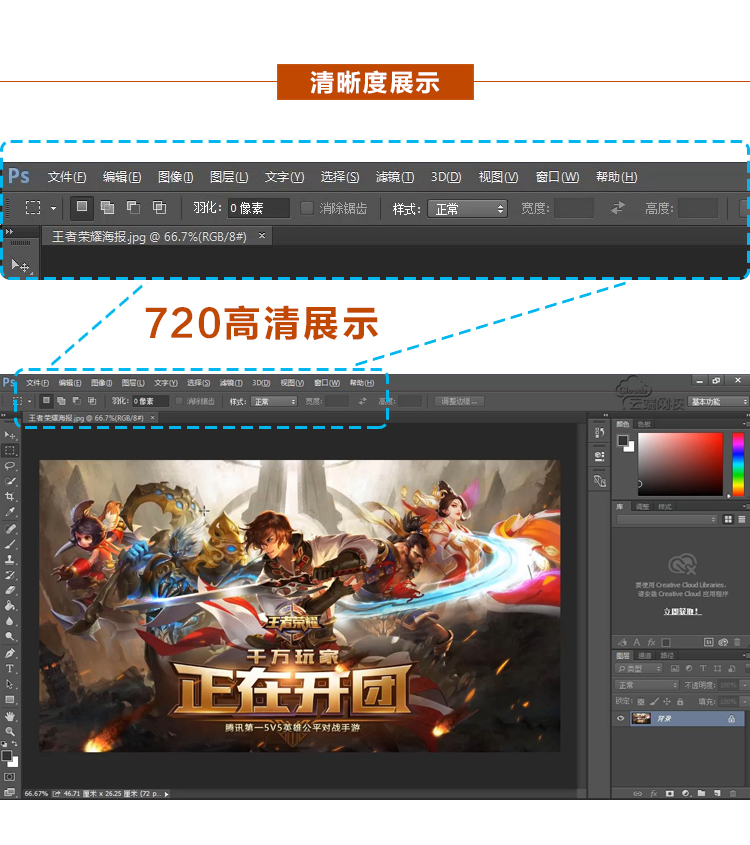Select the Eraser tool

coord(10,590)
